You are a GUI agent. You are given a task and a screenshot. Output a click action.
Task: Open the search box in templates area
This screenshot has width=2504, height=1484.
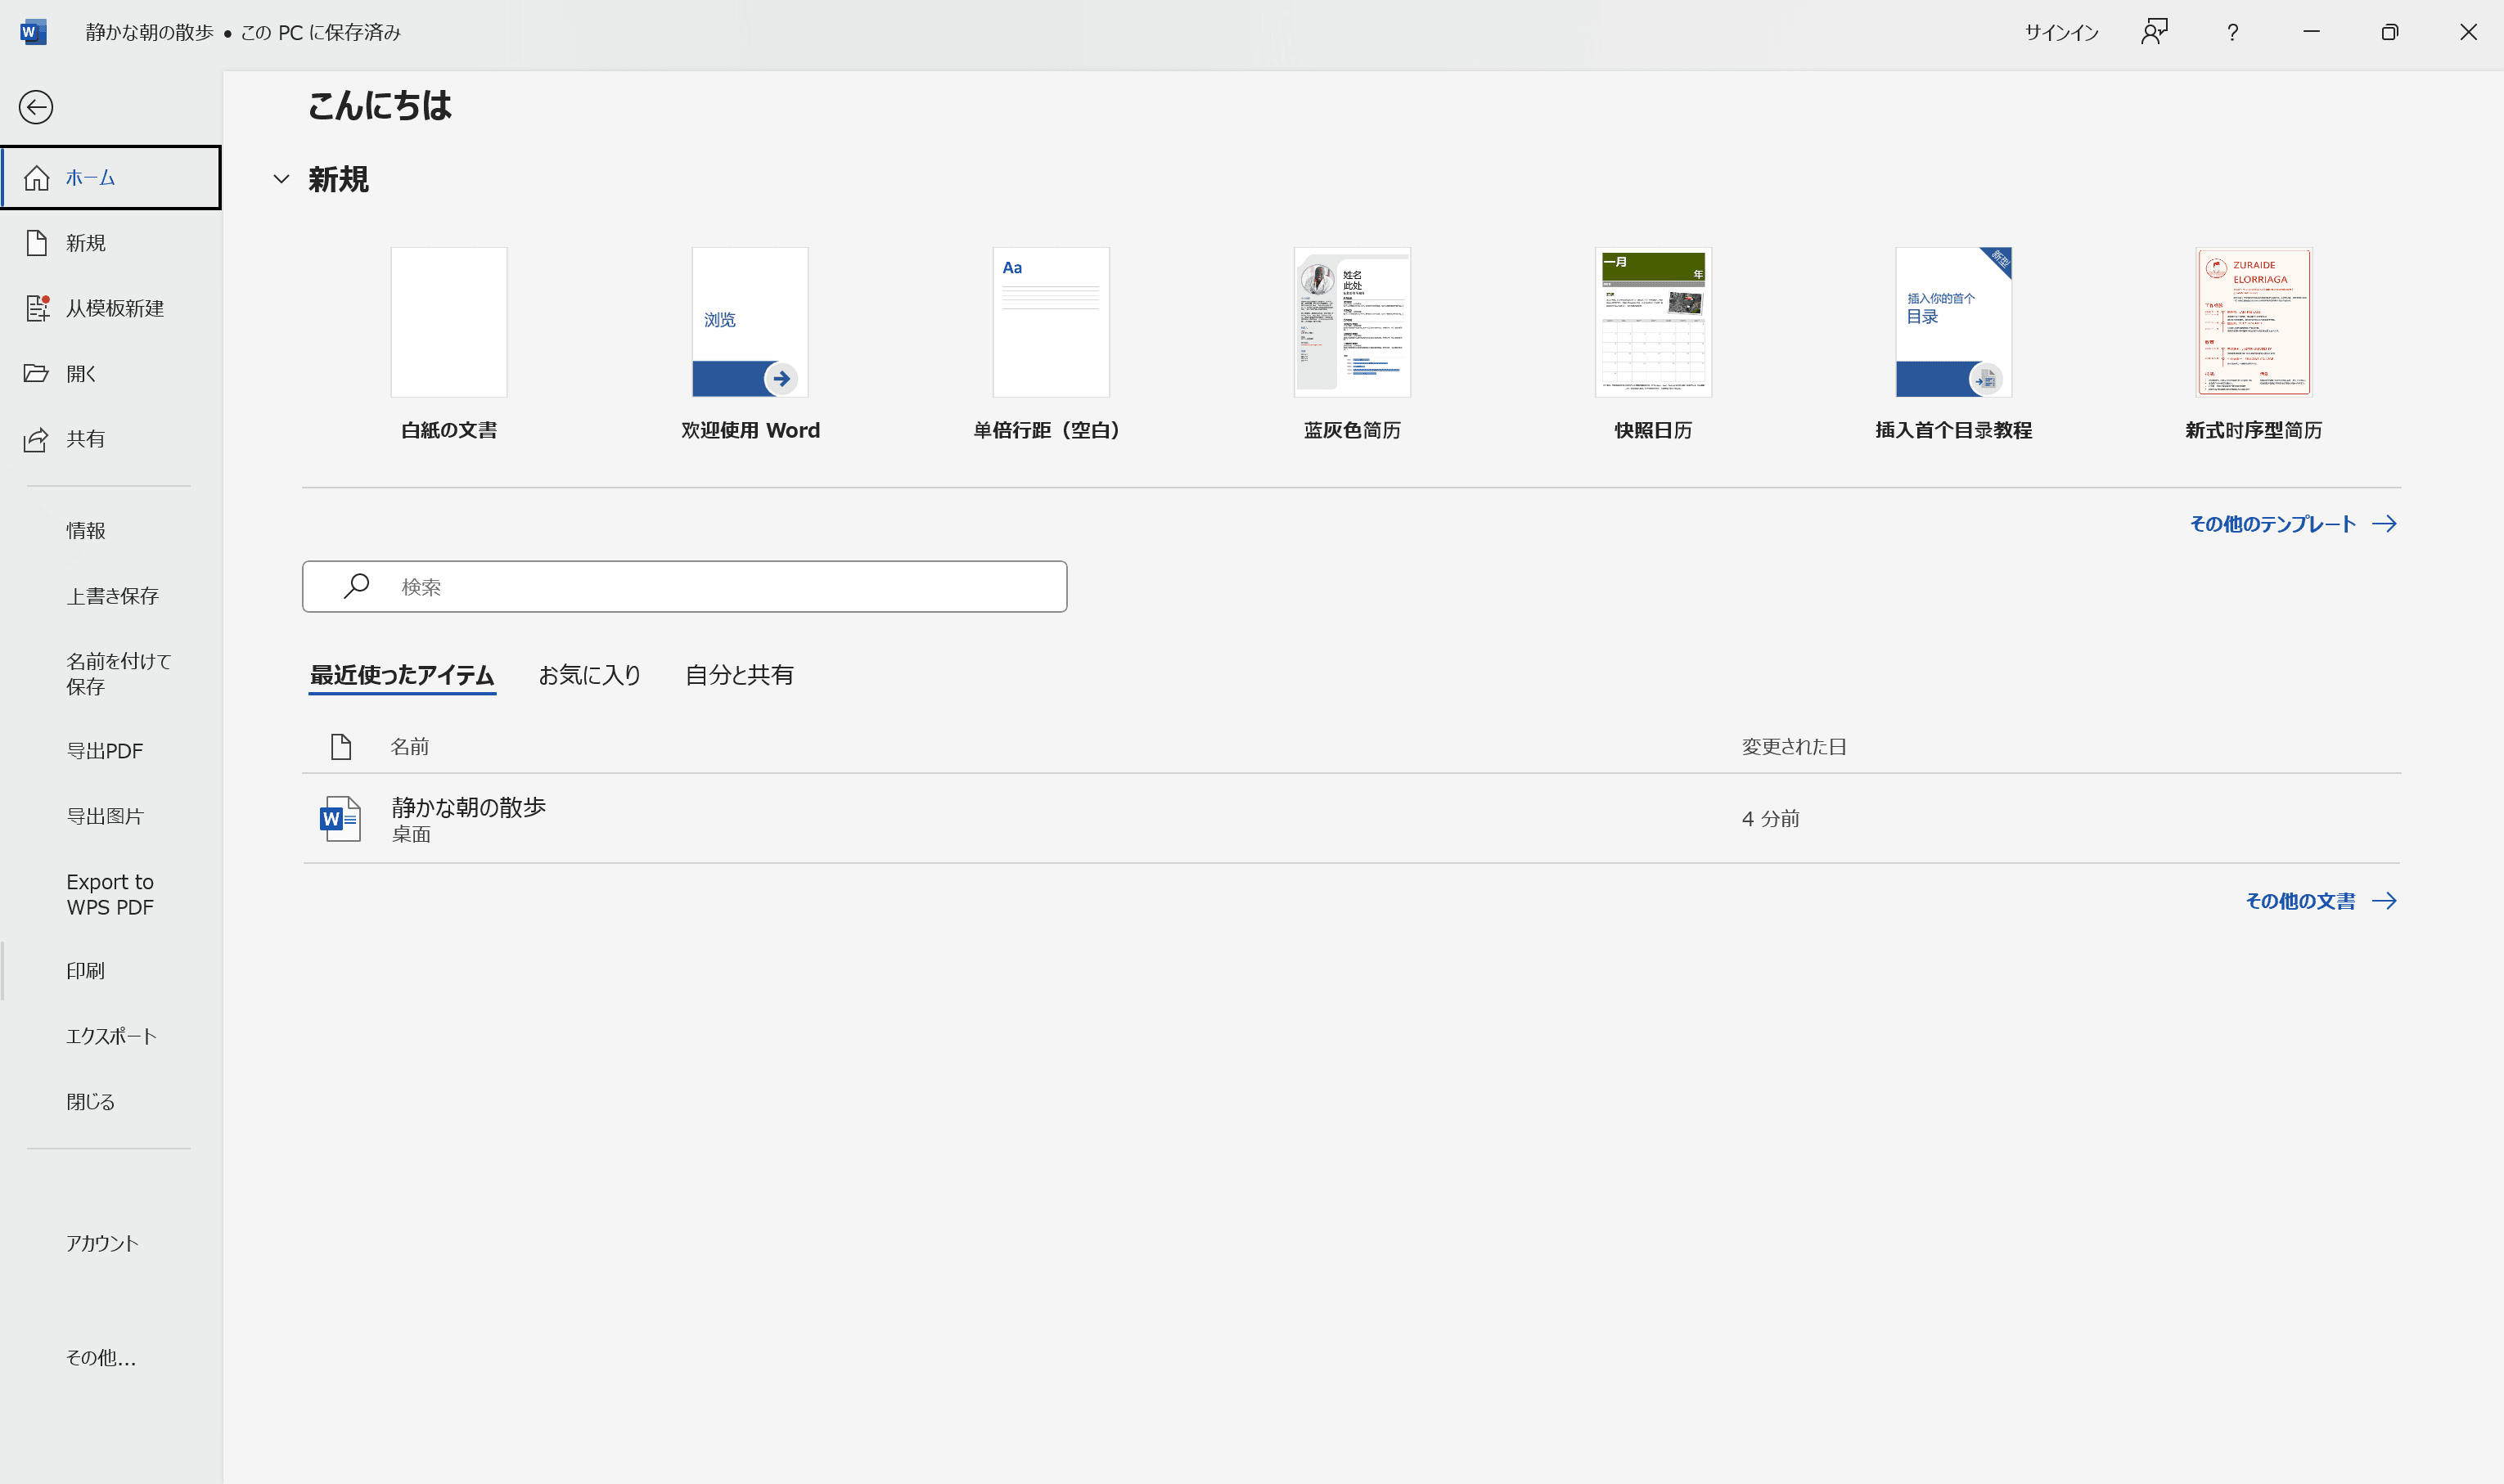coord(684,586)
